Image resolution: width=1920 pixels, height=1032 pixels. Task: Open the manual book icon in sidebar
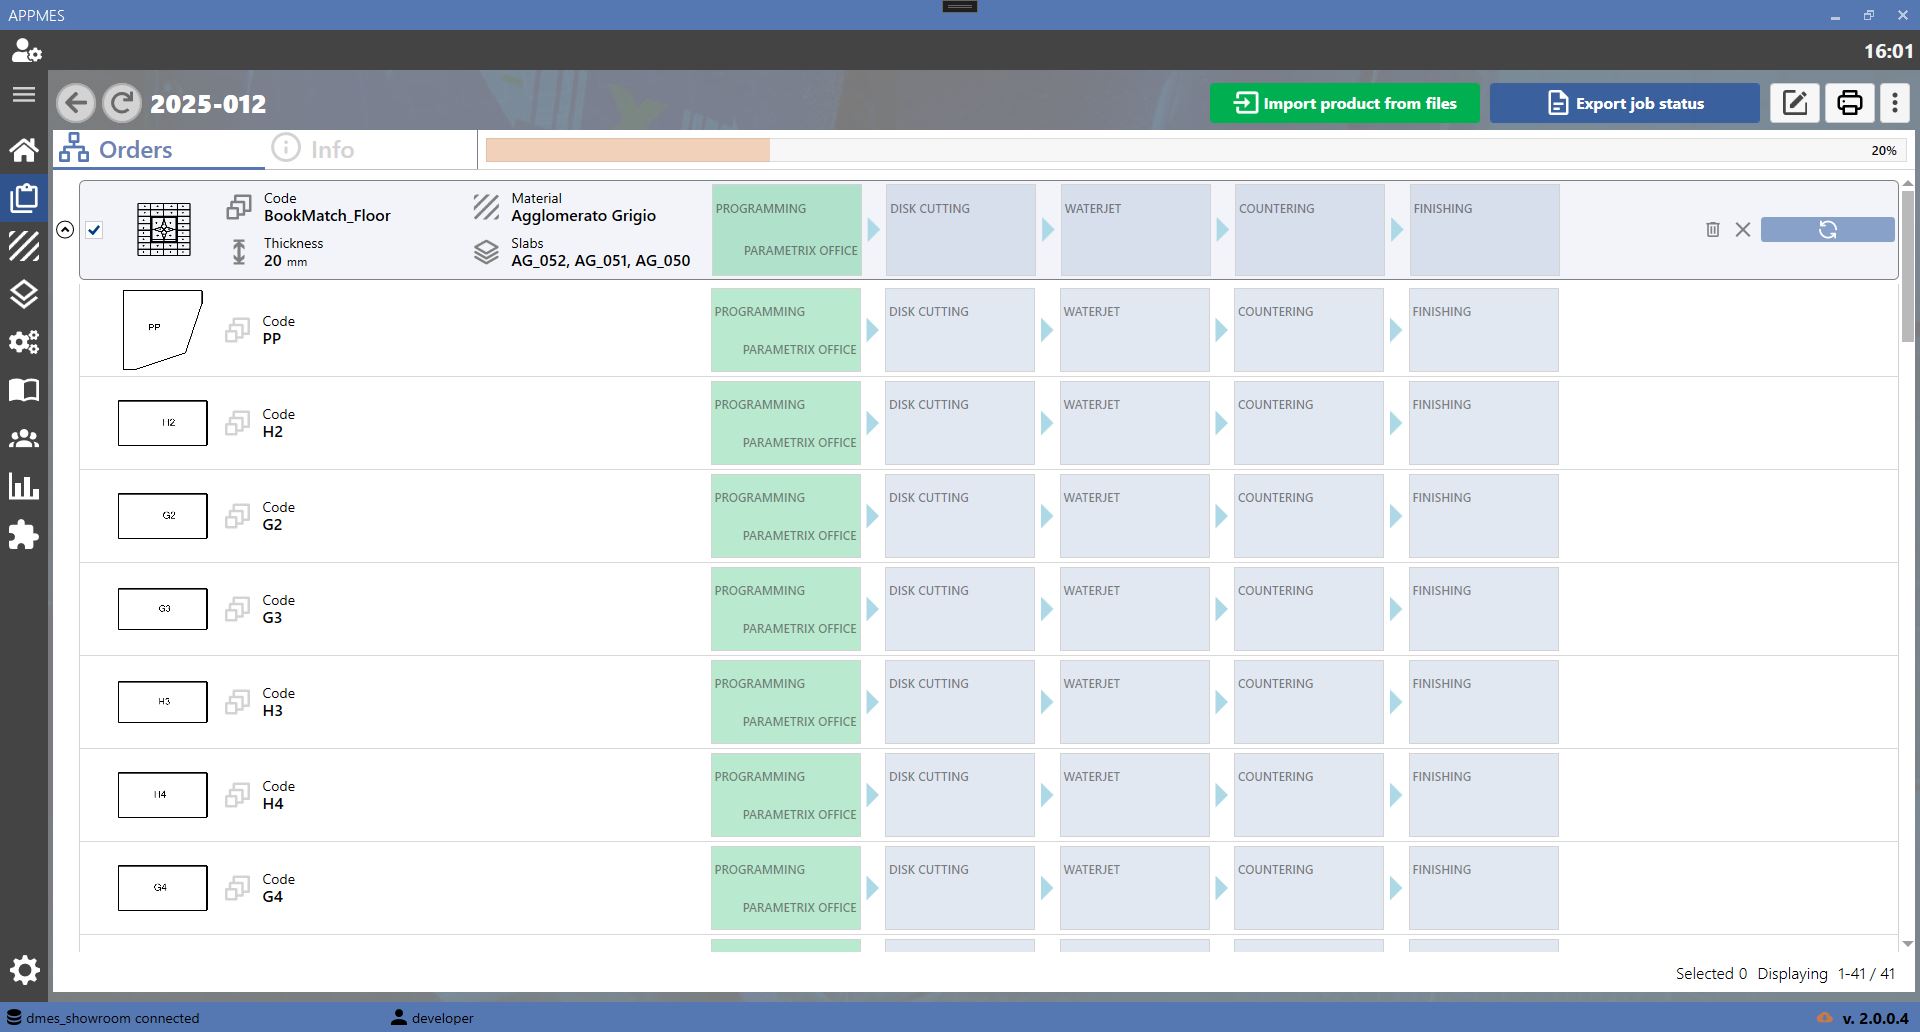24,390
